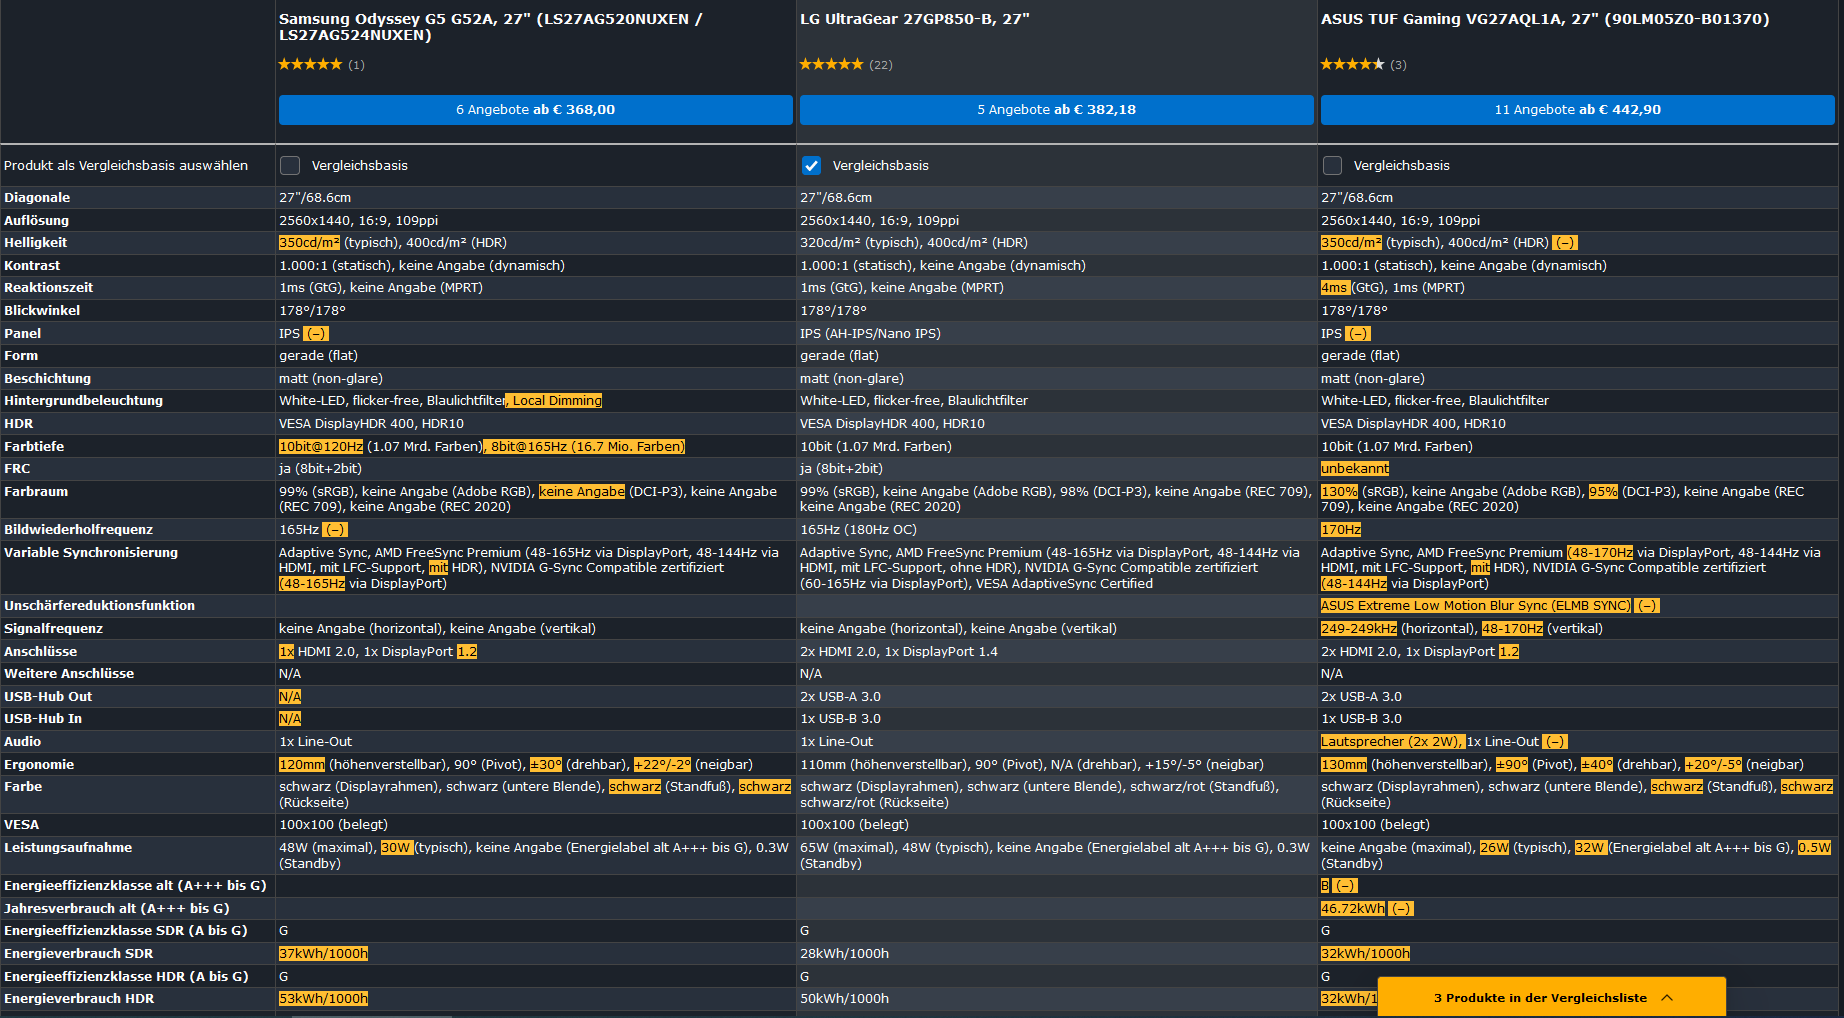Select the Auflösung row label
This screenshot has width=1844, height=1018.
[x=37, y=221]
